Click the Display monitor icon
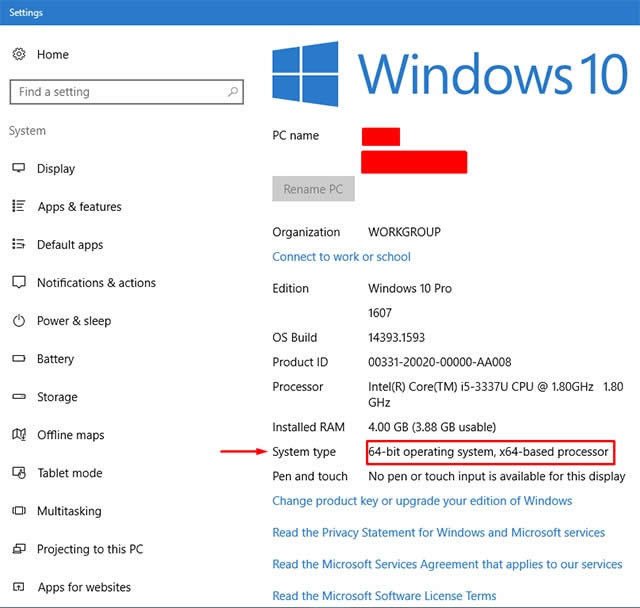Viewport: 640px width, 608px height. [x=19, y=168]
